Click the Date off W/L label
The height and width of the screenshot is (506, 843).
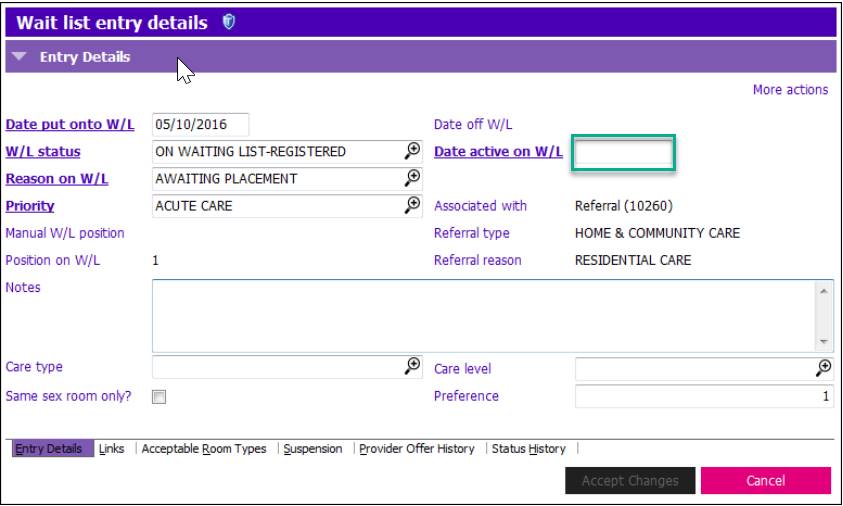point(473,124)
